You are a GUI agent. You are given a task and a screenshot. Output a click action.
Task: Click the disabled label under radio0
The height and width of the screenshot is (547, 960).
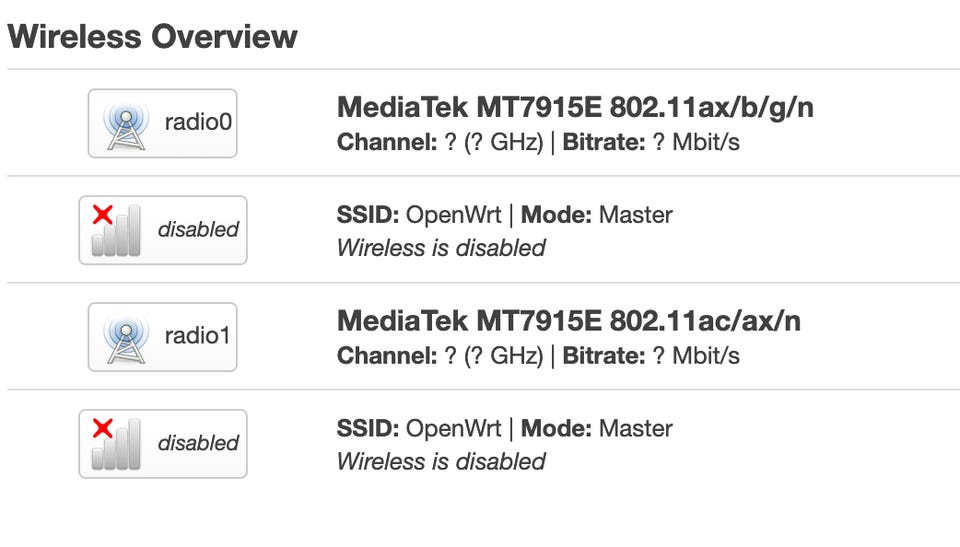pyautogui.click(x=198, y=229)
